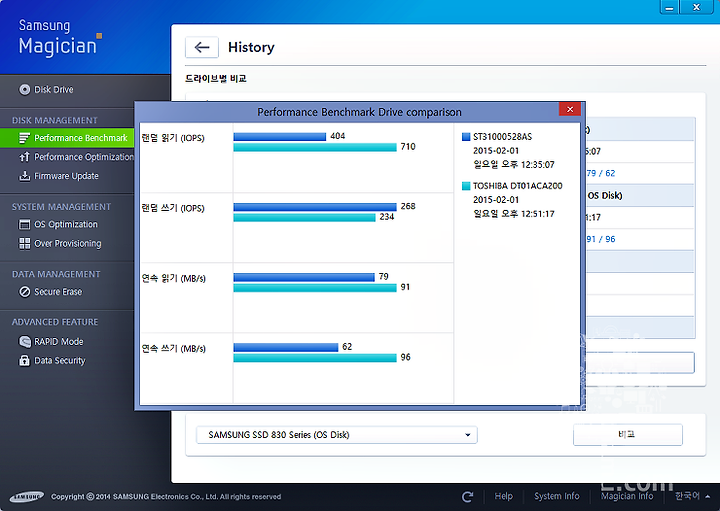Click the back arrow beside History
The height and width of the screenshot is (511, 720).
pyautogui.click(x=202, y=47)
